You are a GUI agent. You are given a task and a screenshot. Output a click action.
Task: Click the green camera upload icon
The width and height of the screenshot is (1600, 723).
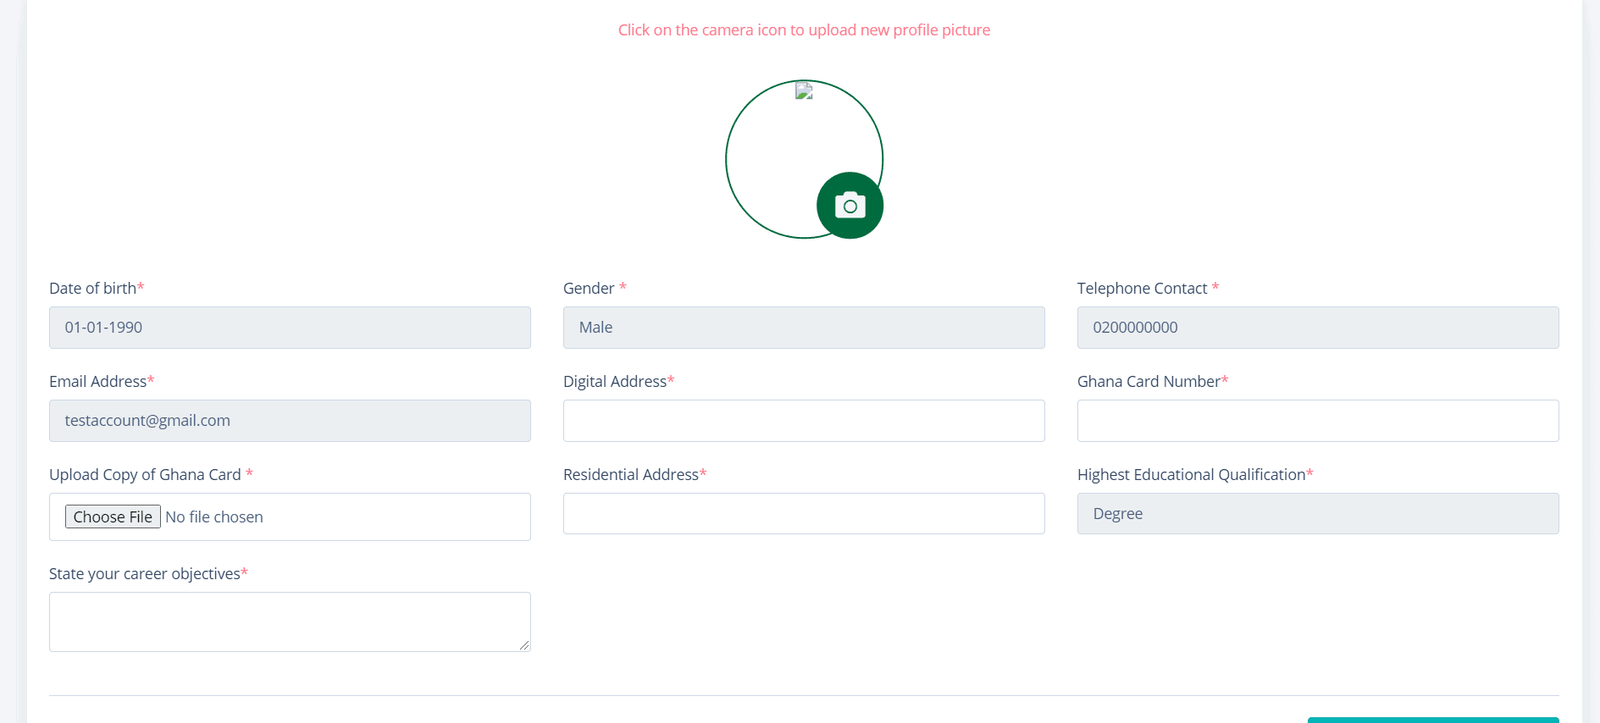tap(850, 206)
